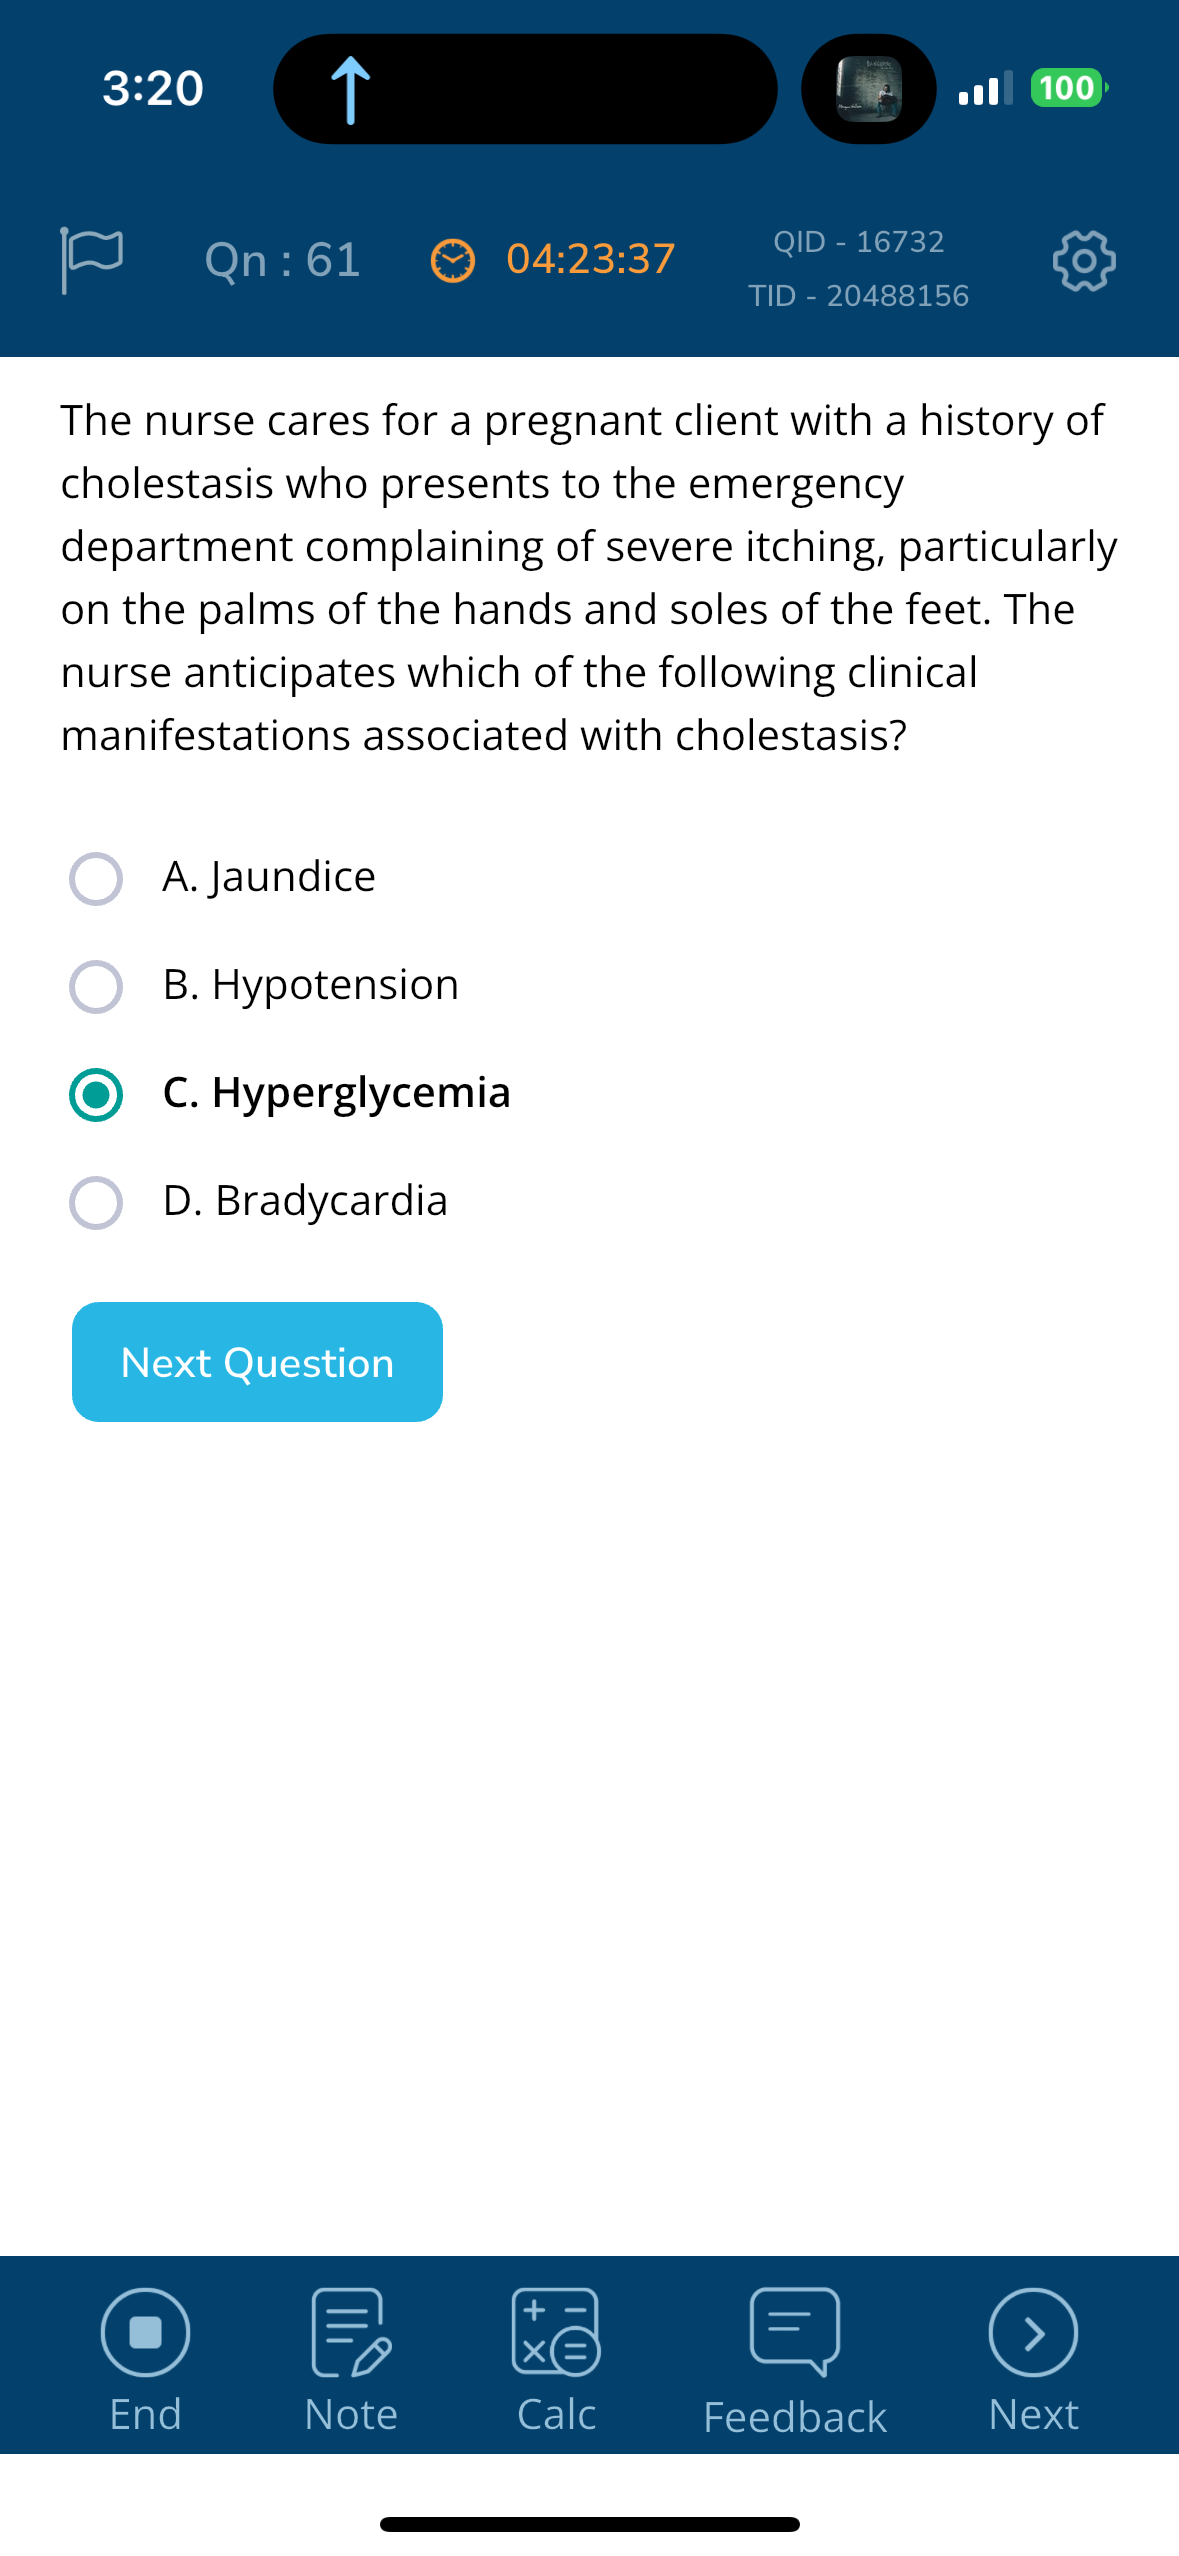
Task: Select answer B. Hypotension
Action: pos(264,986)
